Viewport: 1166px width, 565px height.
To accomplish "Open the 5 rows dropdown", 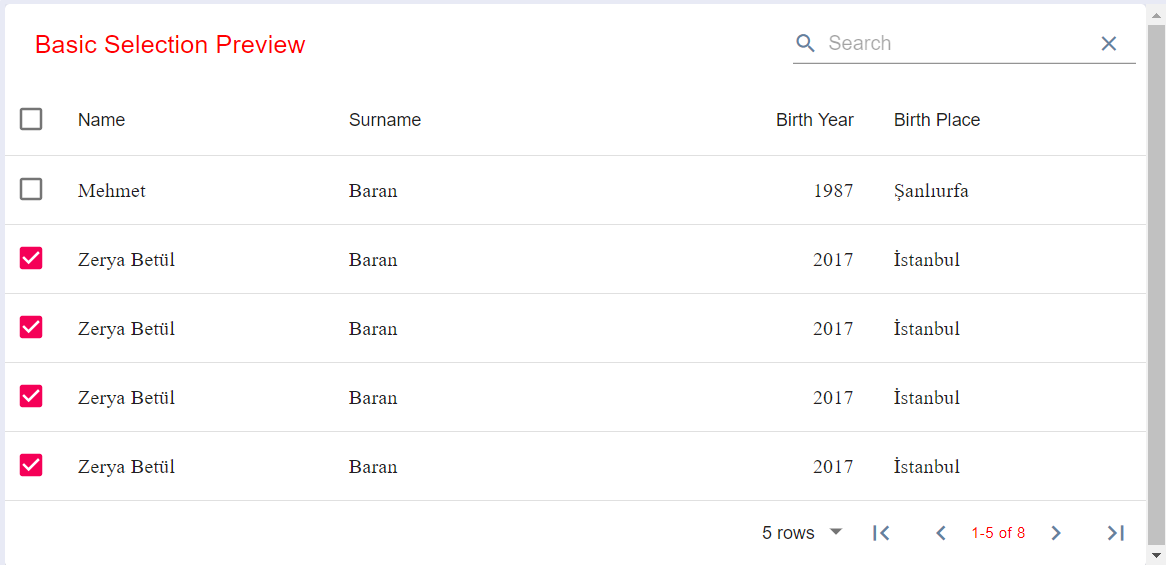I will pos(802,533).
